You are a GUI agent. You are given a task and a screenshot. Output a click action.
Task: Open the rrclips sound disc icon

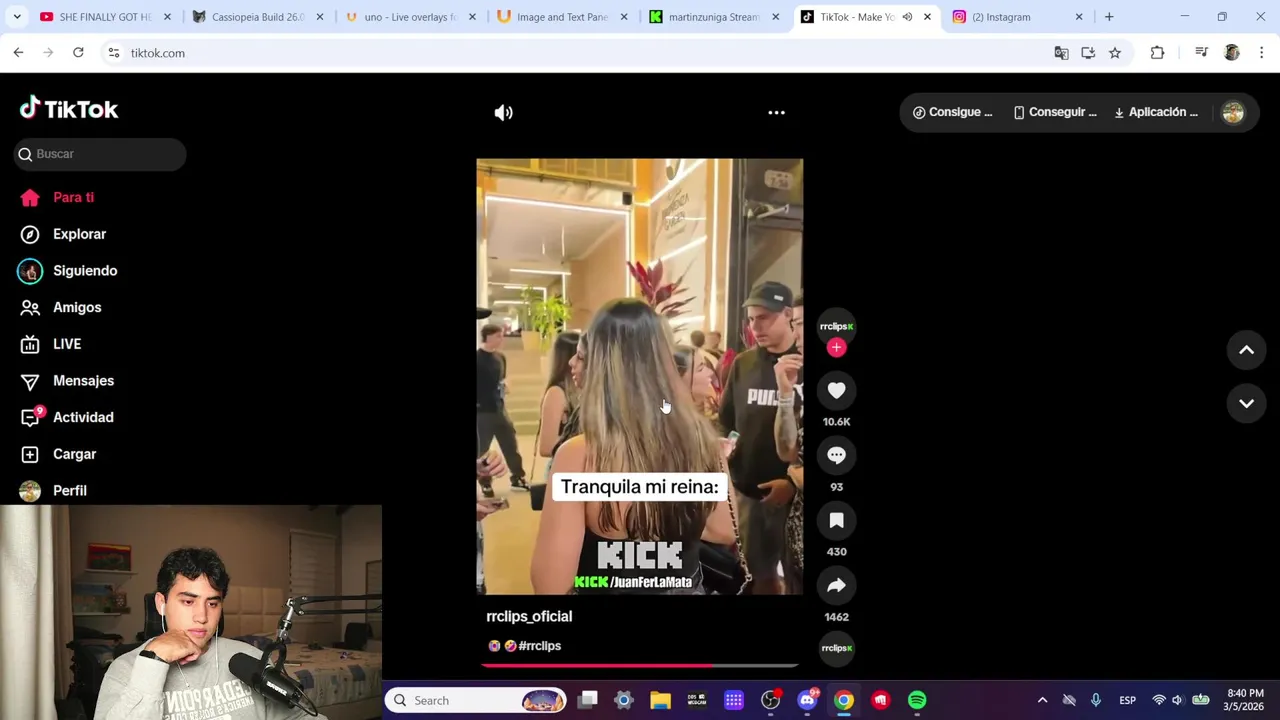836,648
